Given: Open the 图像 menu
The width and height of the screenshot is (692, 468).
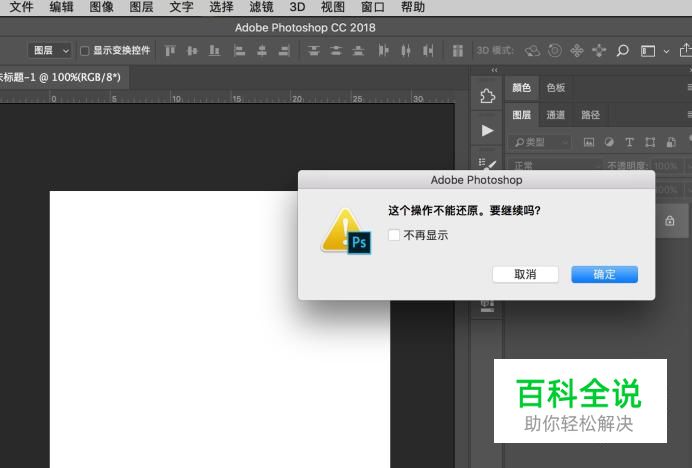Looking at the screenshot, I should point(101,7).
